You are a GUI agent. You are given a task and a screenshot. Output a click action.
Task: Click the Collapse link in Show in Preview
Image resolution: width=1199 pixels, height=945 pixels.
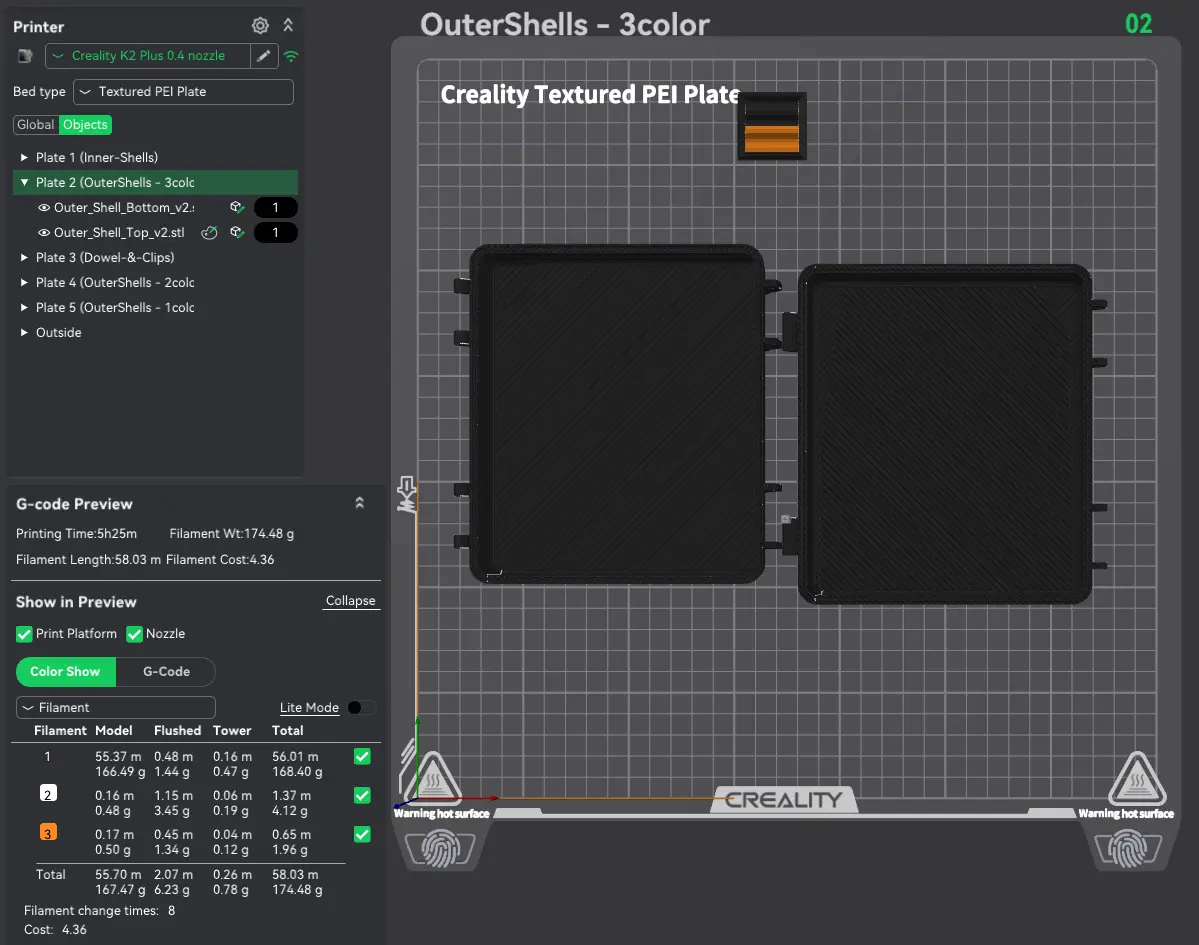coord(351,601)
